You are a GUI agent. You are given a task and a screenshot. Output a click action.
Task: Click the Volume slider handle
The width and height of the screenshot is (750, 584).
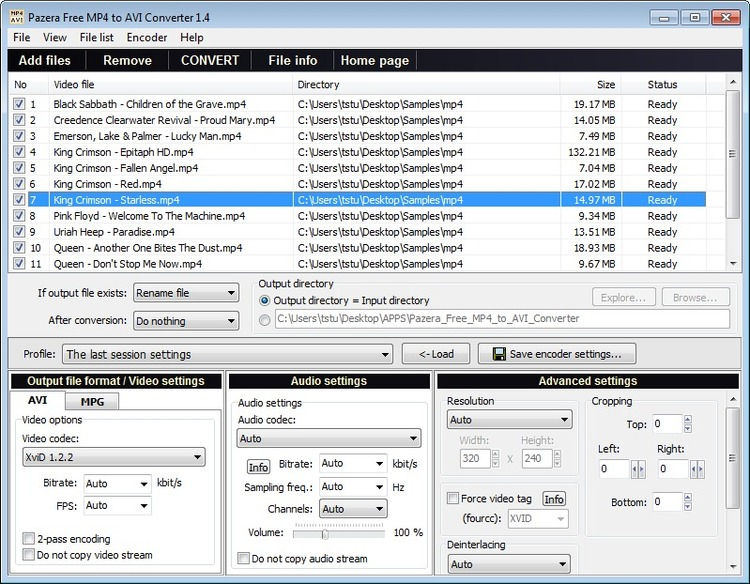[x=325, y=533]
